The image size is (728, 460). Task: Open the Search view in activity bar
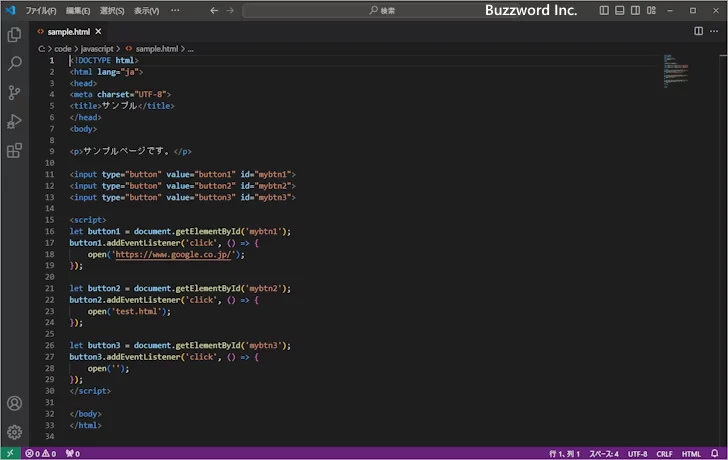14,63
